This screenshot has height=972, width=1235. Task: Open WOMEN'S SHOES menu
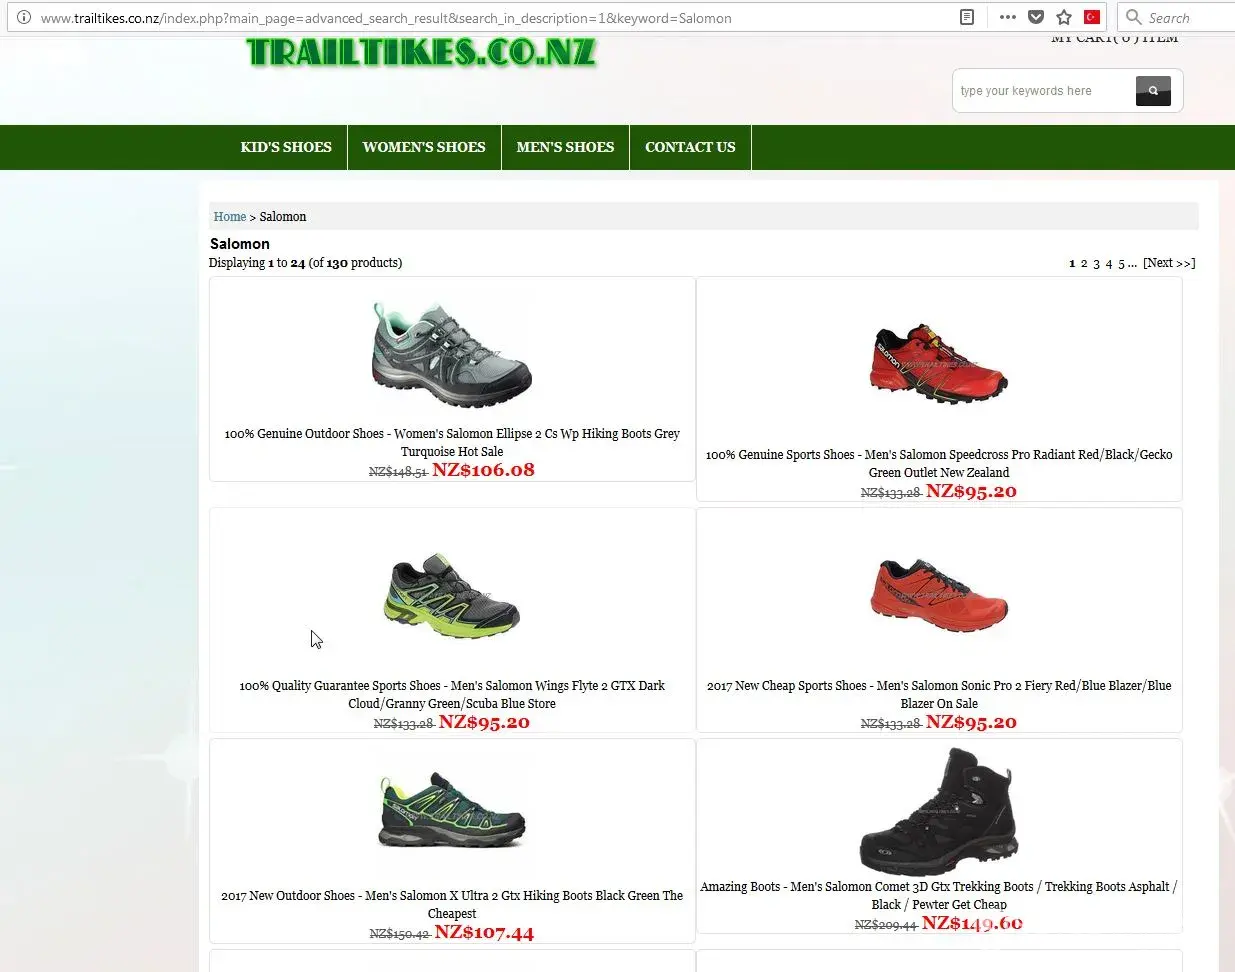click(x=424, y=147)
